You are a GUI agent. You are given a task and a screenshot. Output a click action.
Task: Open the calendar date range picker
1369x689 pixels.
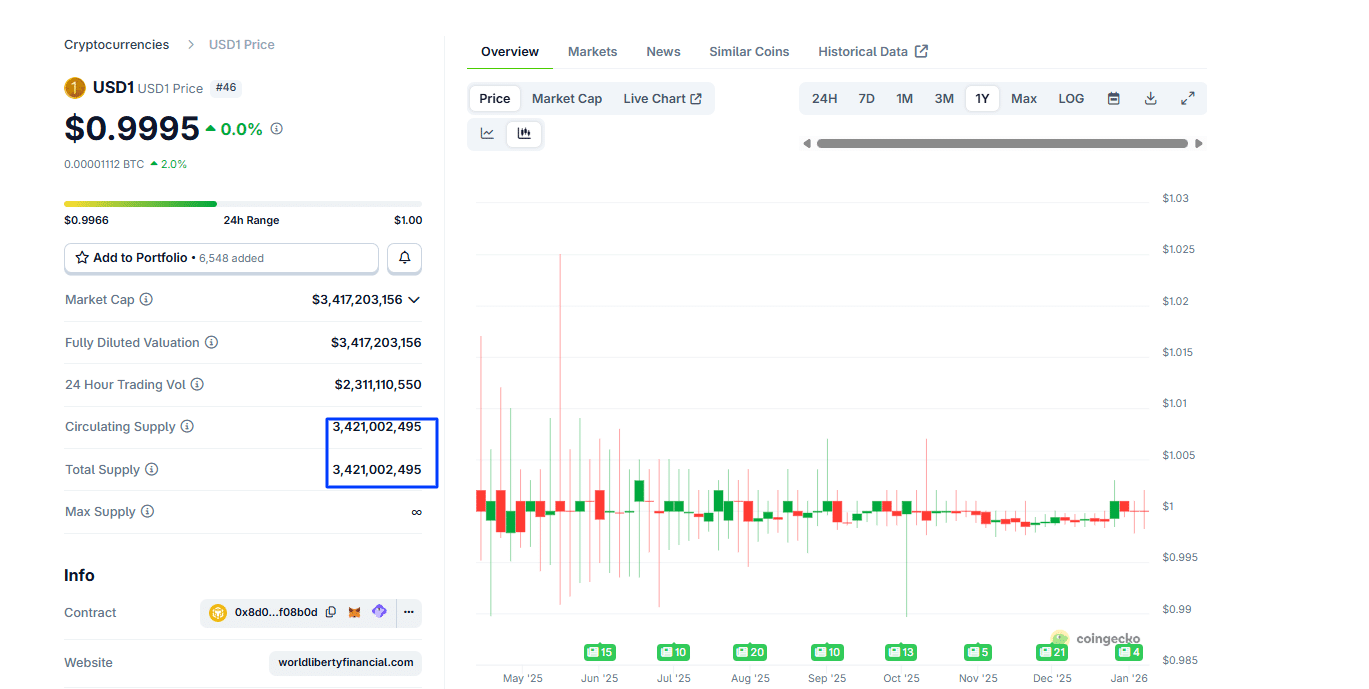coord(1113,98)
